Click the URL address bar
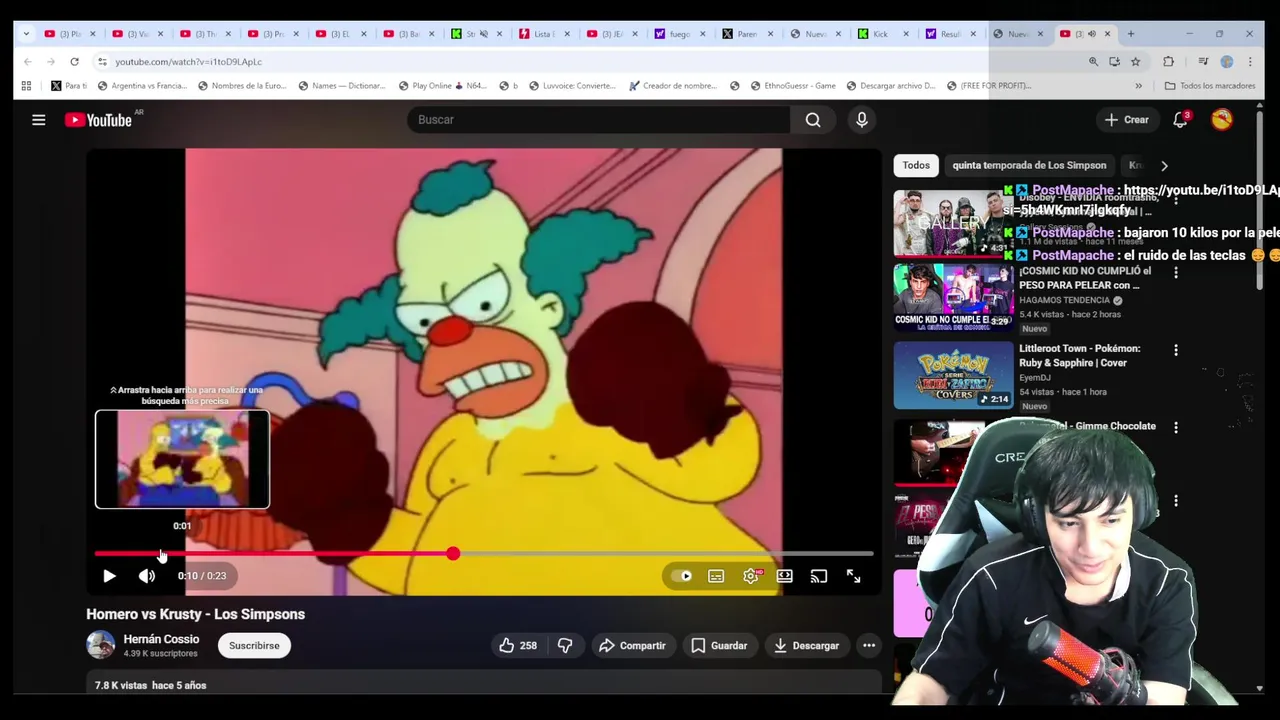The width and height of the screenshot is (1280, 720). click(x=590, y=62)
